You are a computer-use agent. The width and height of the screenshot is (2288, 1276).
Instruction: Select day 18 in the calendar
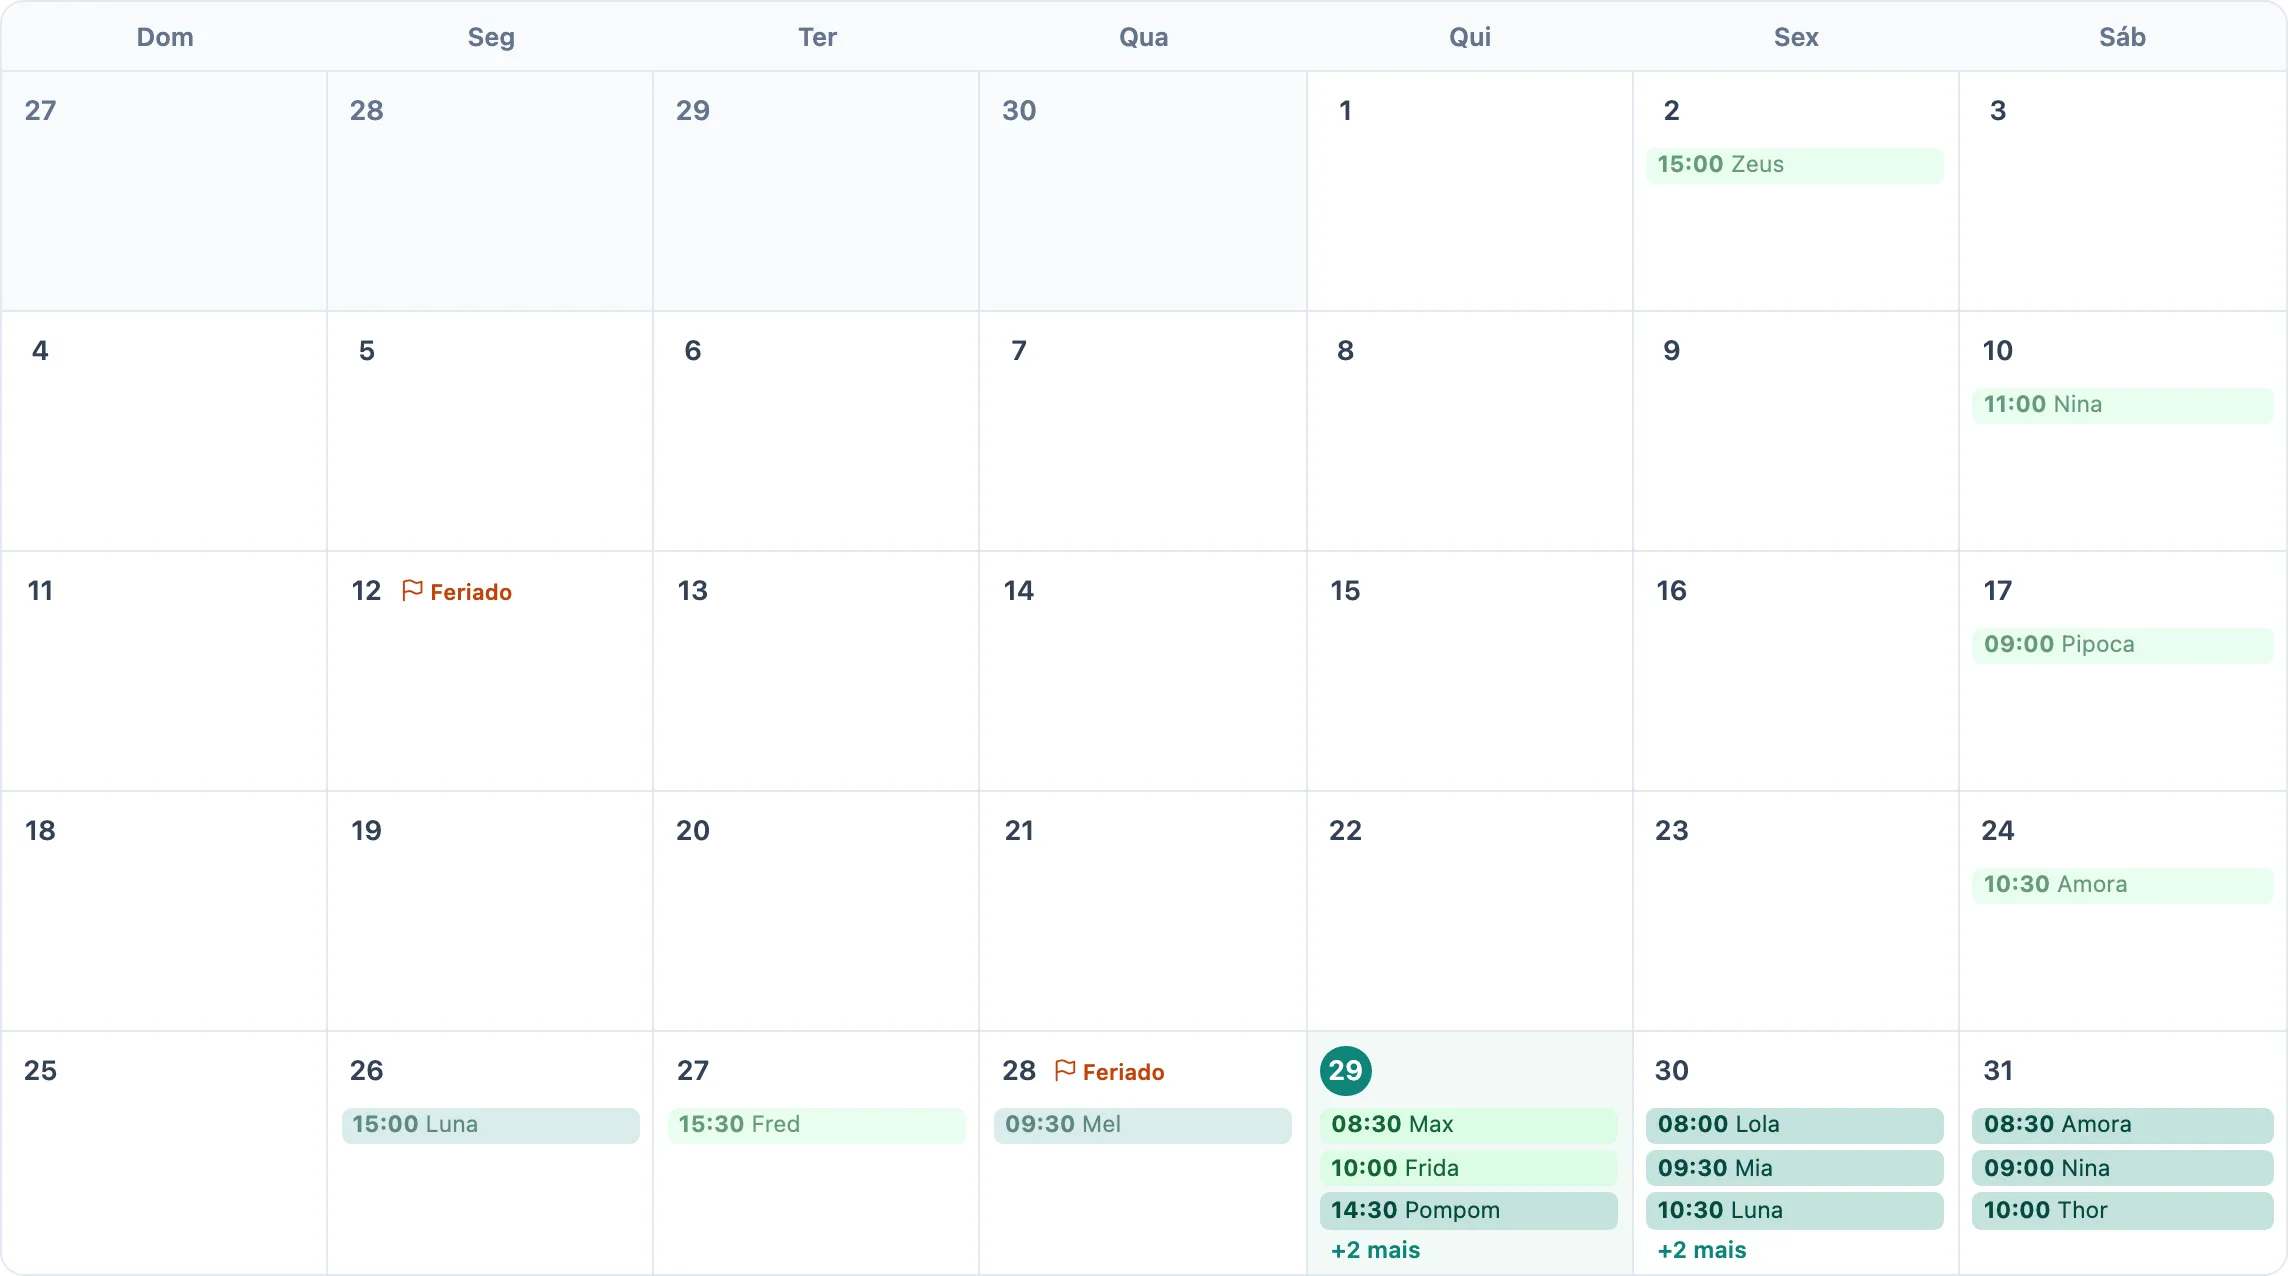click(40, 831)
